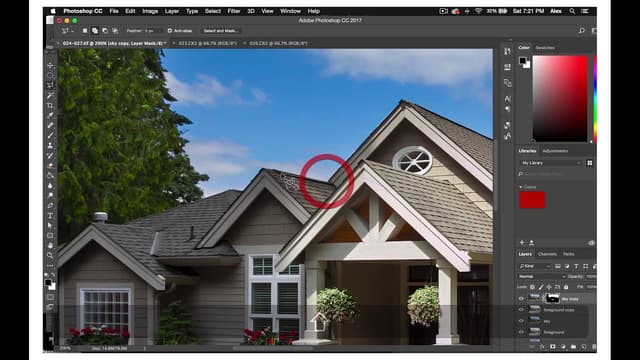The image size is (640, 360).
Task: Select the Eyedropper tool
Action: [x=50, y=116]
